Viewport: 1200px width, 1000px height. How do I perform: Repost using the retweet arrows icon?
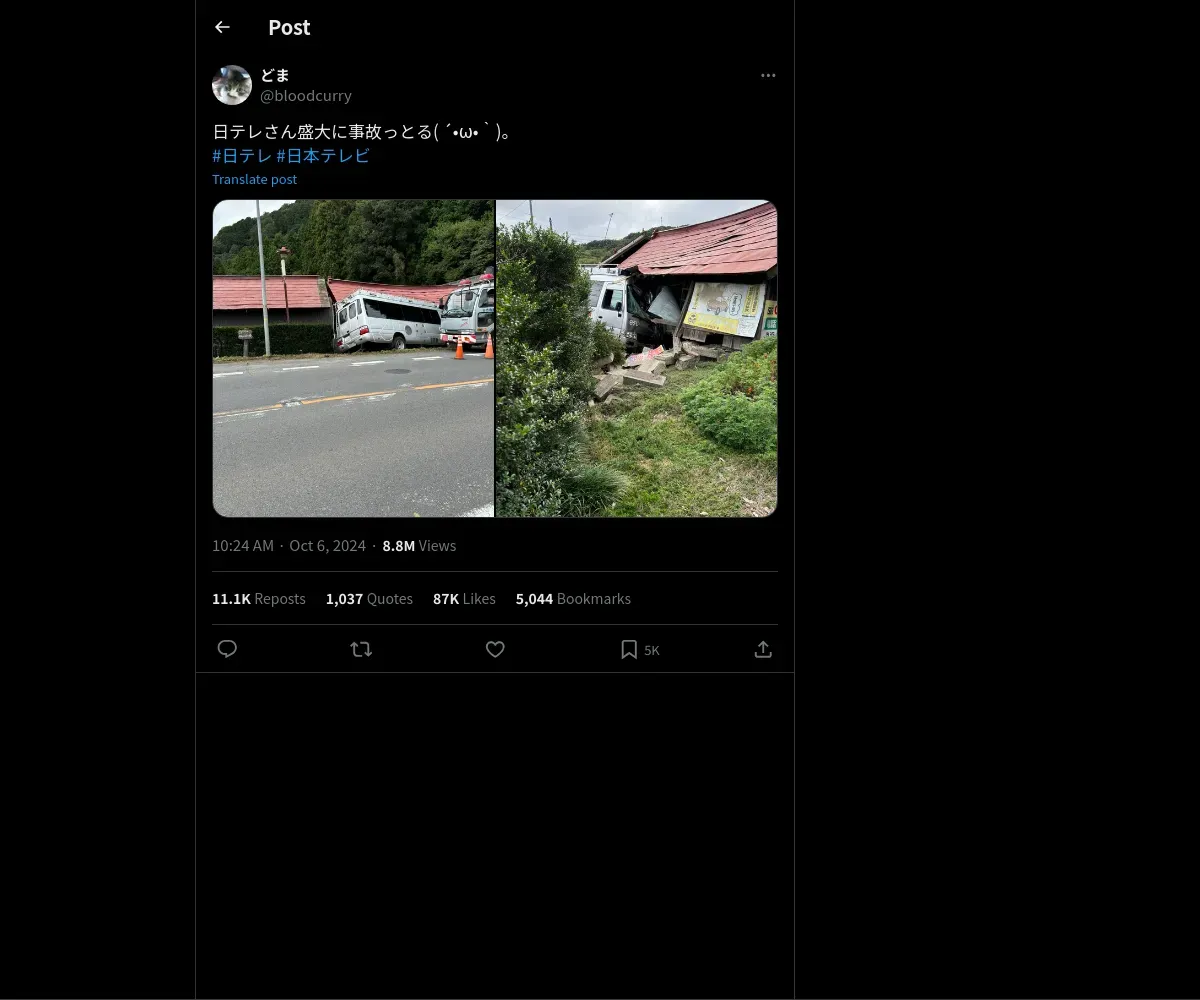361,649
